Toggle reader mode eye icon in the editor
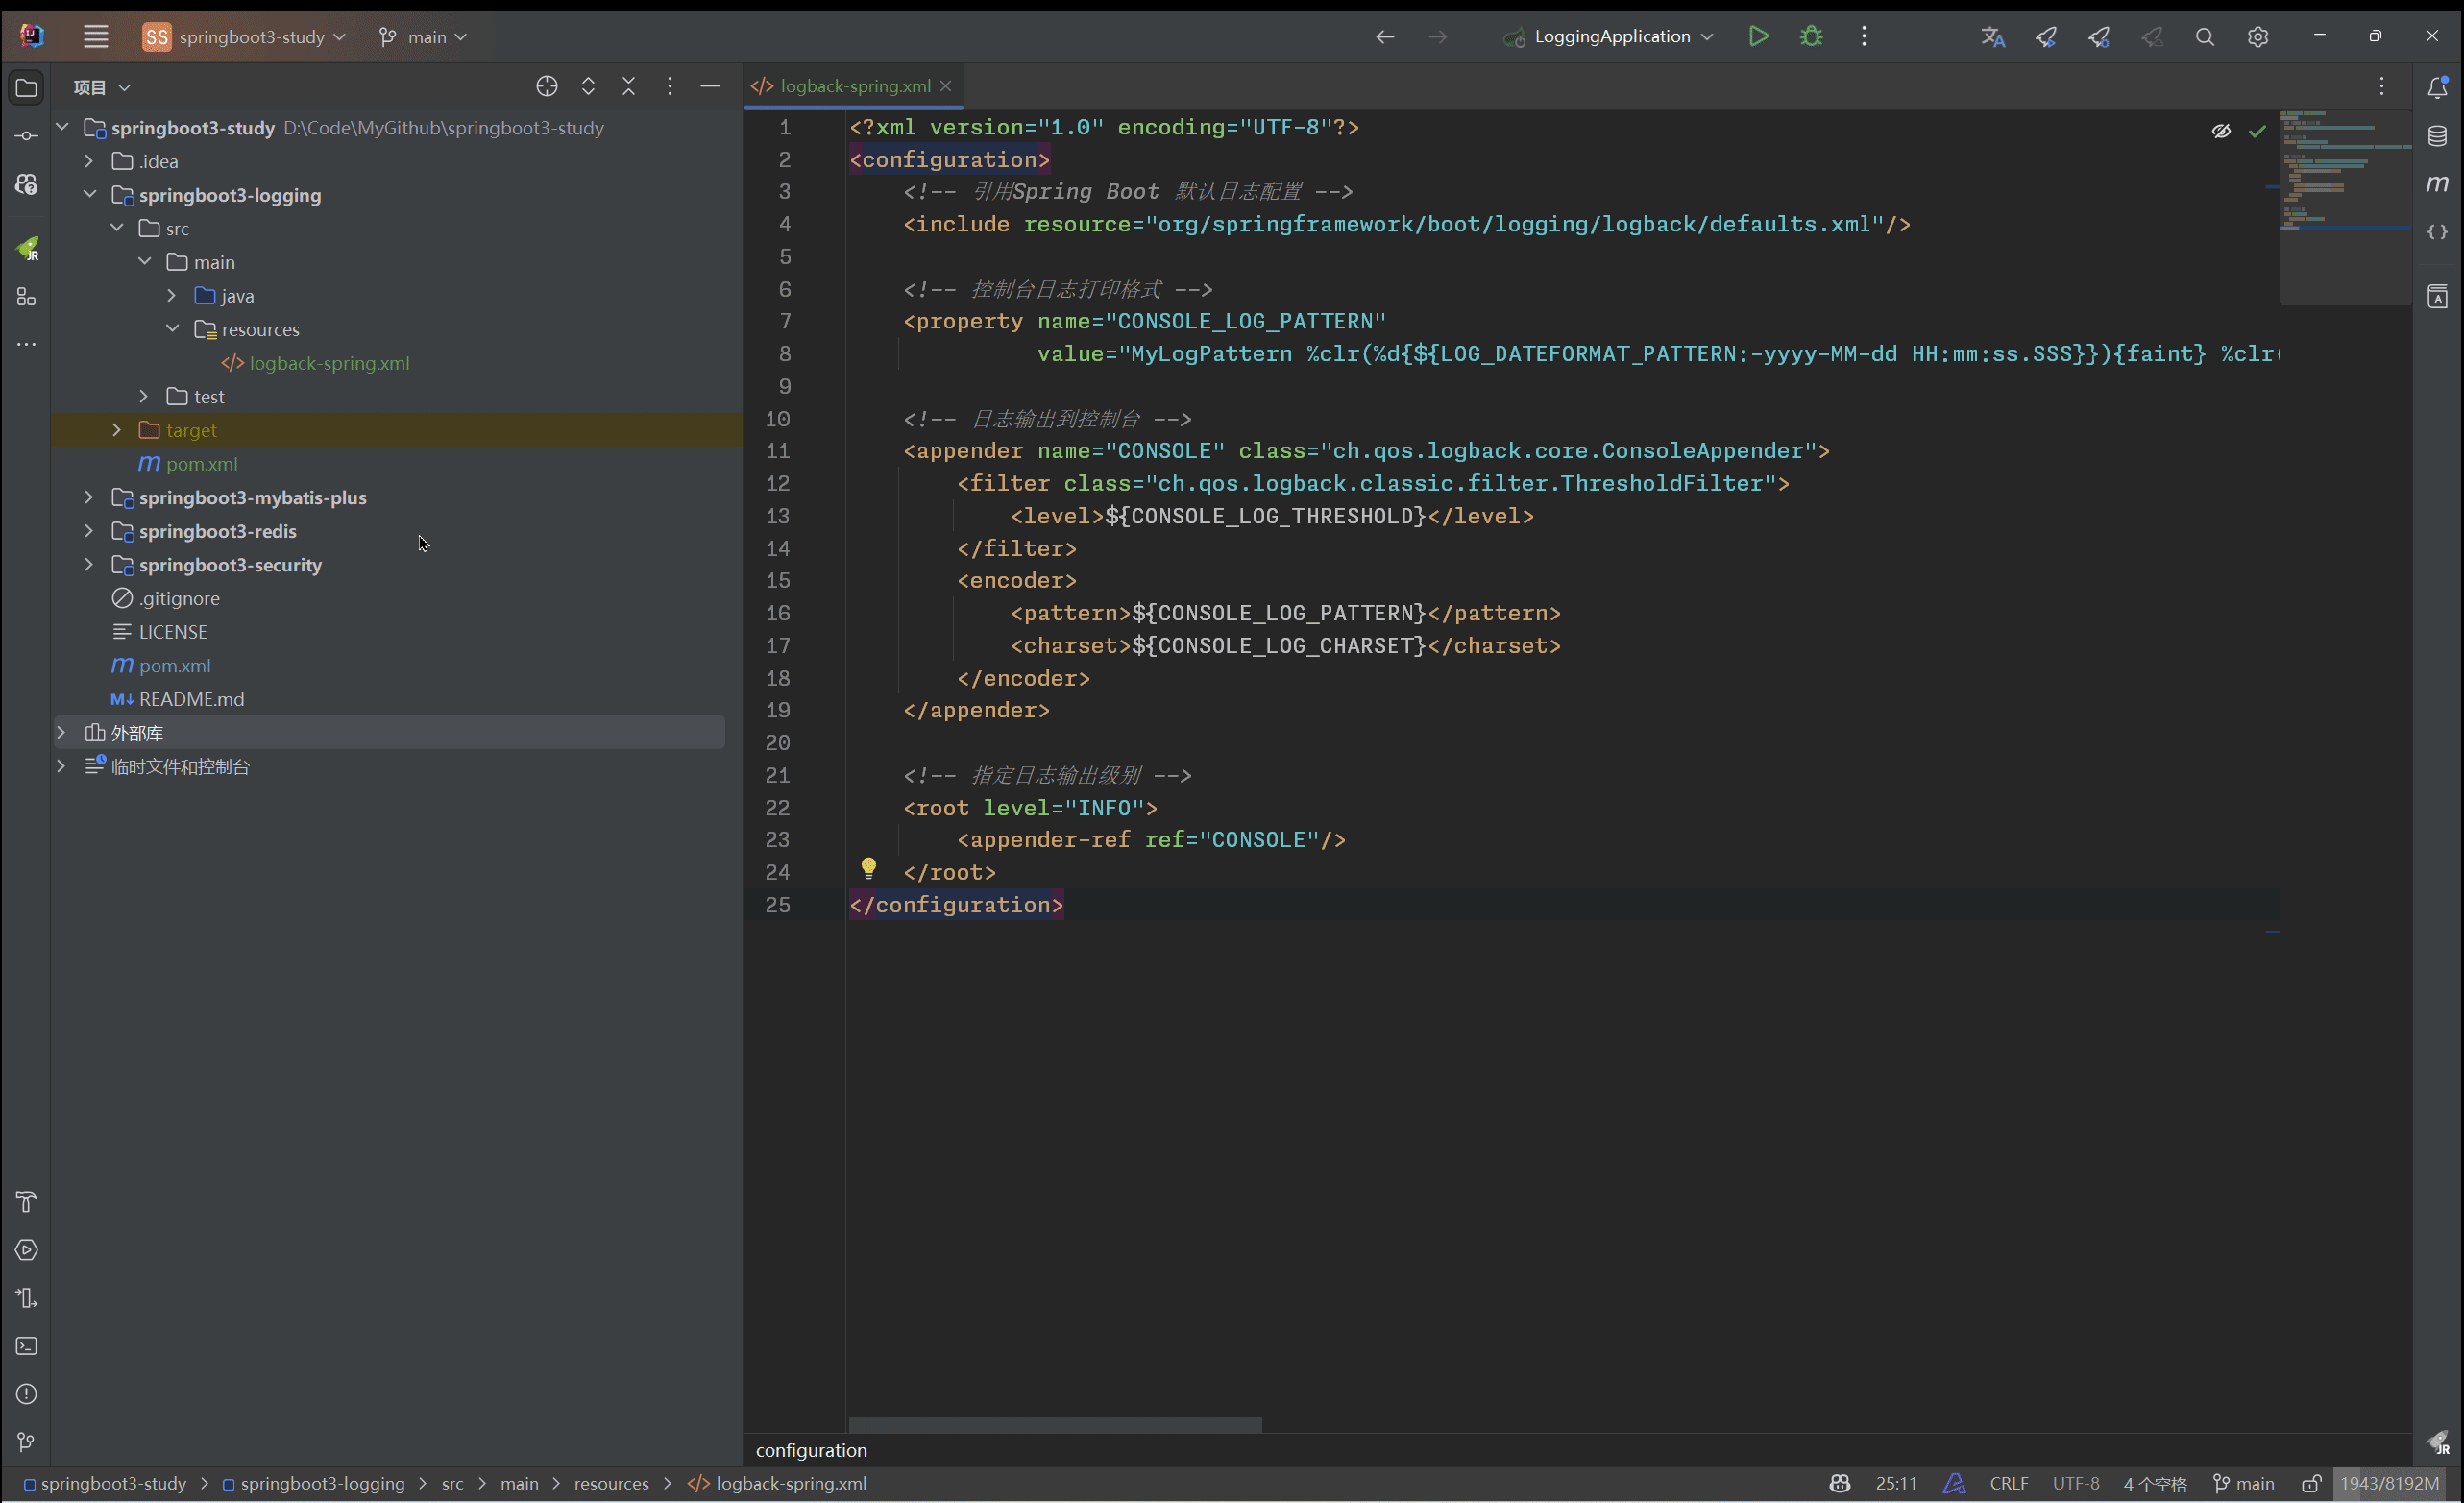Viewport: 2464px width, 1503px height. pos(2222,131)
